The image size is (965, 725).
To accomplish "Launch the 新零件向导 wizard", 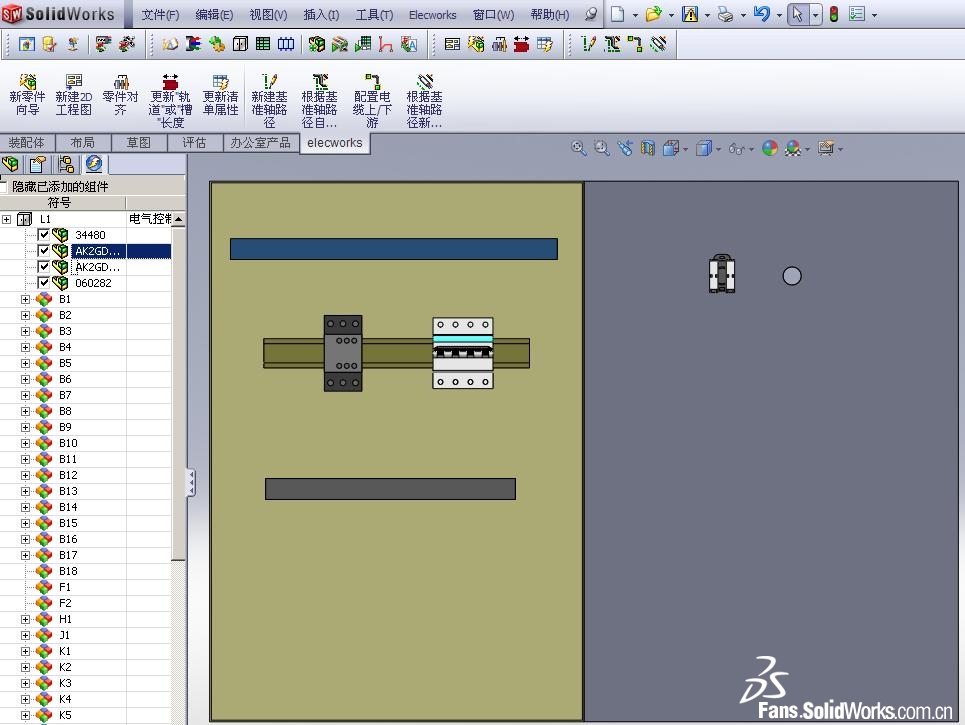I will coord(27,95).
